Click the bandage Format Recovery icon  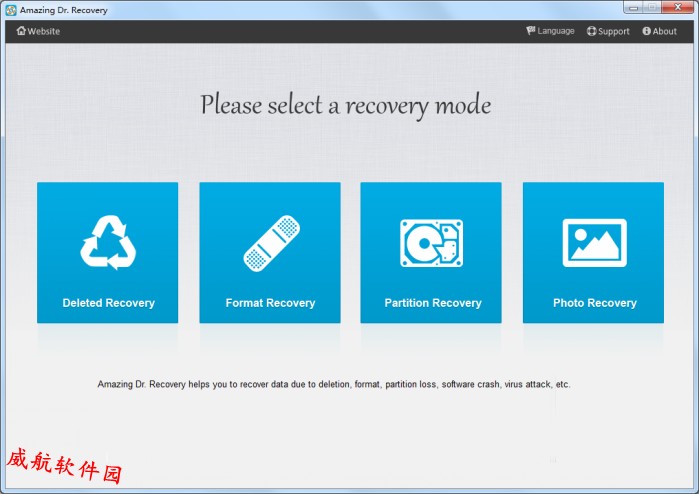tap(271, 243)
